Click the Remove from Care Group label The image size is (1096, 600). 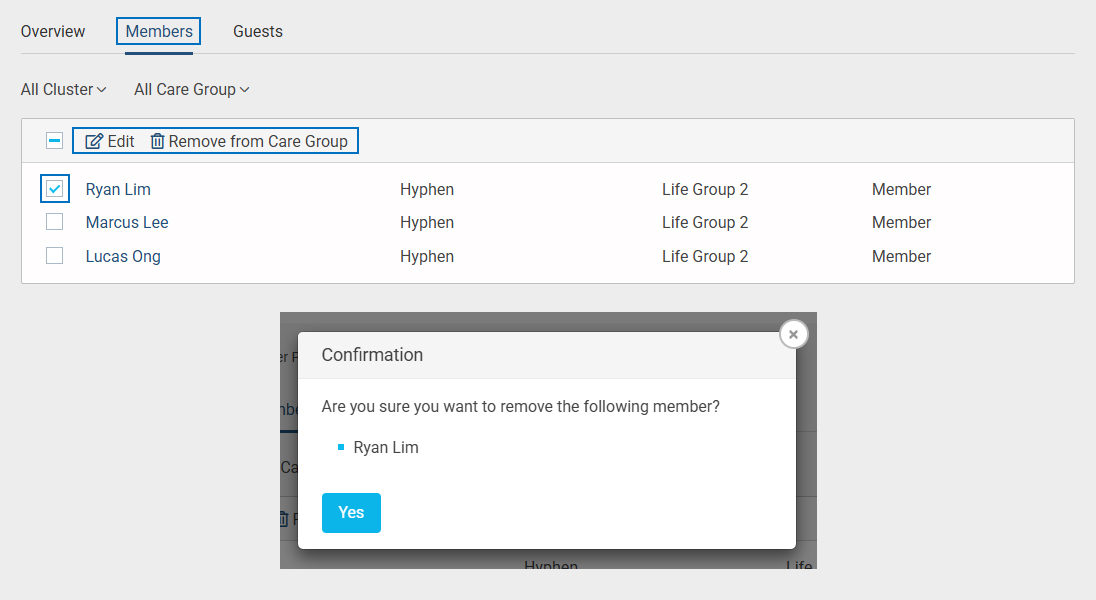coord(258,141)
